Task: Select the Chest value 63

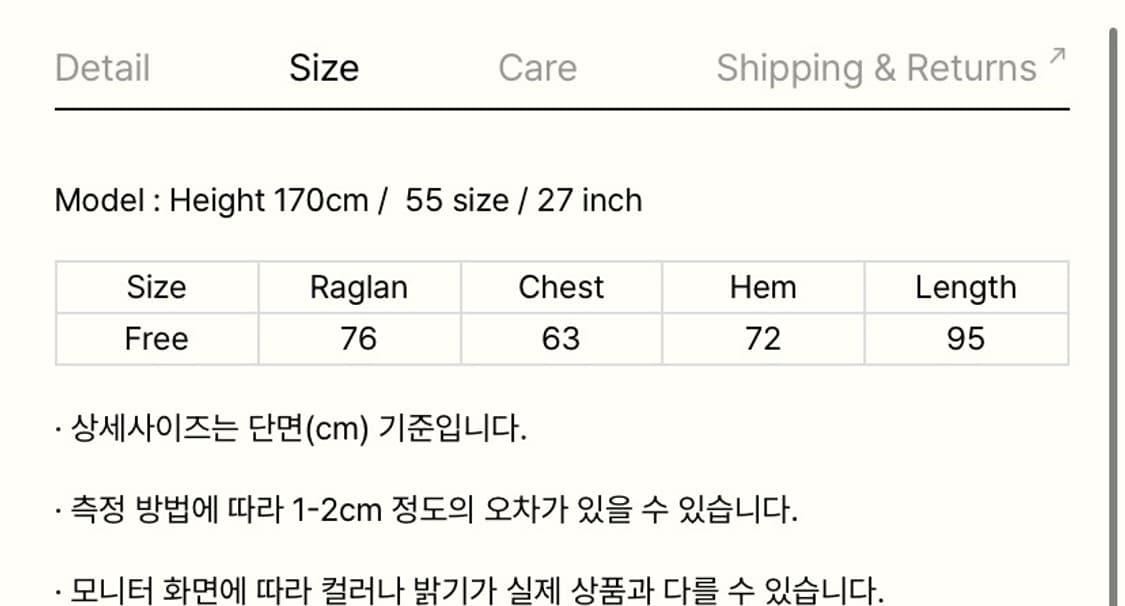Action: (x=561, y=338)
